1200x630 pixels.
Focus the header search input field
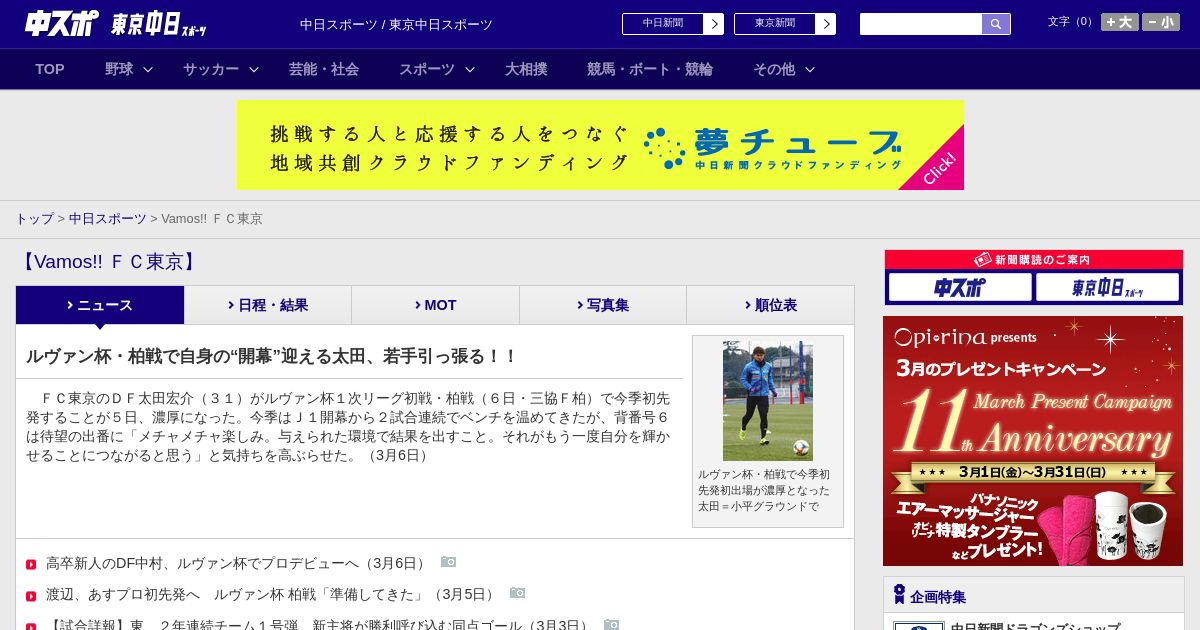pos(921,24)
